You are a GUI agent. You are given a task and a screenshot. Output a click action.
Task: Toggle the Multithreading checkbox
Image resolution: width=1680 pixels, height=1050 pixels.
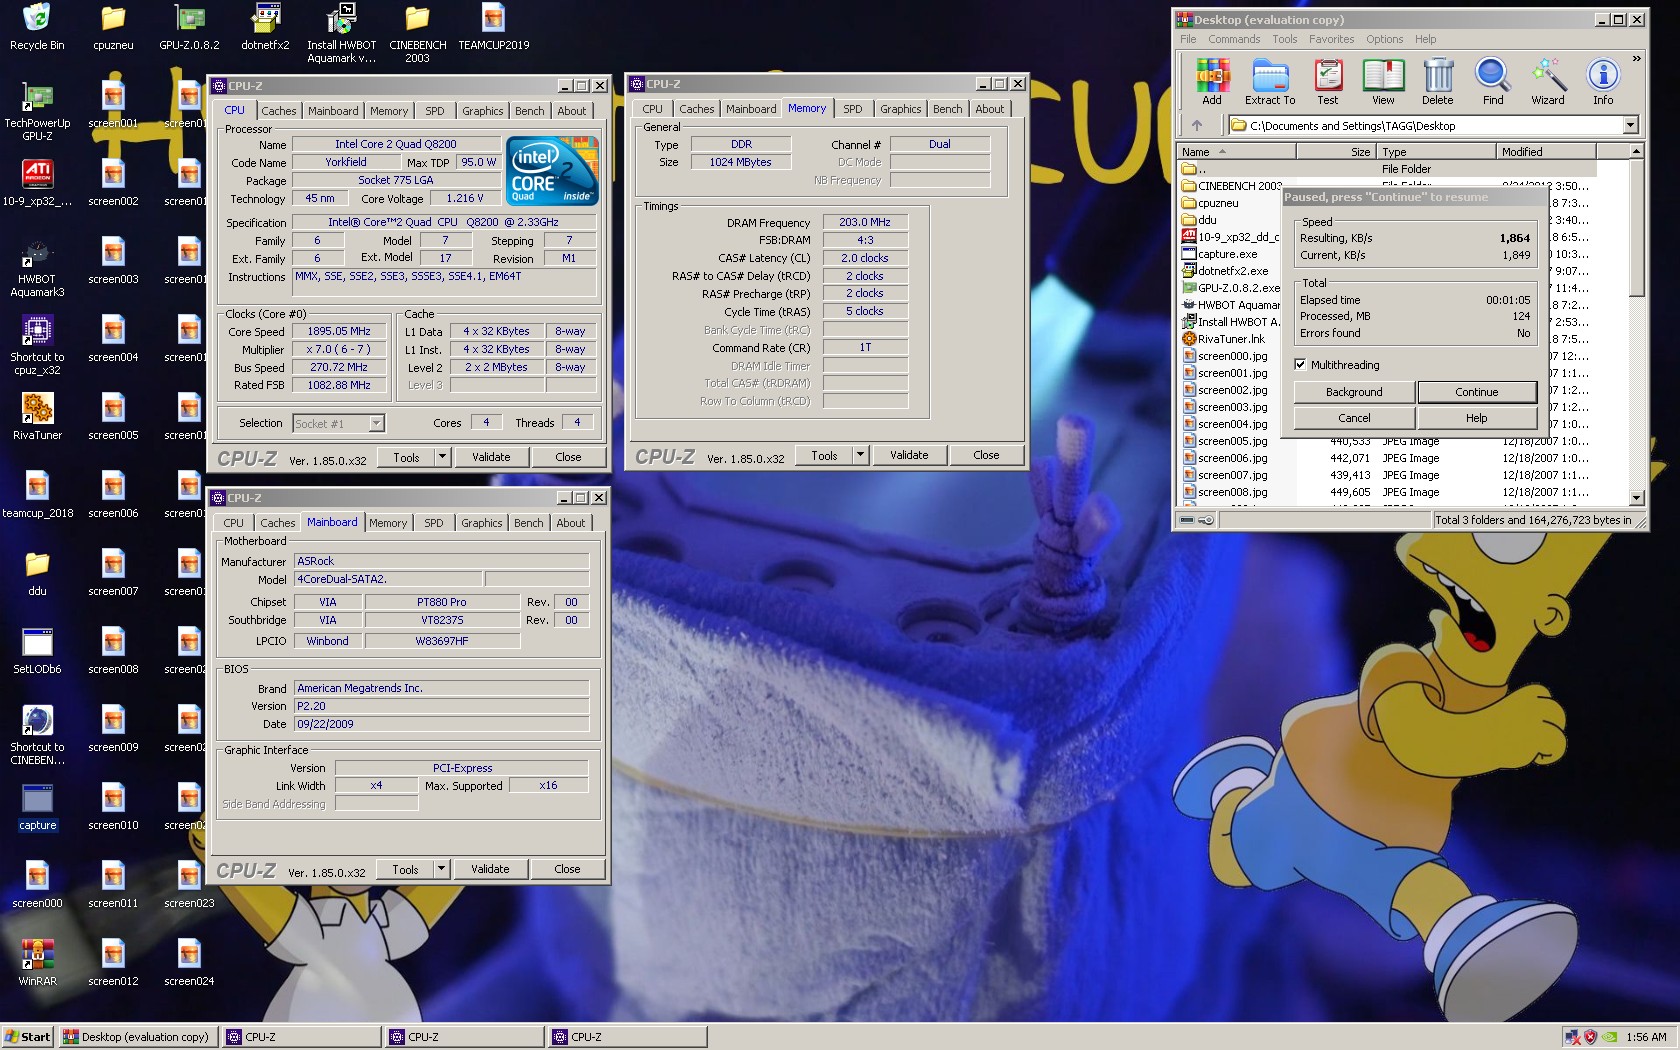pyautogui.click(x=1300, y=365)
